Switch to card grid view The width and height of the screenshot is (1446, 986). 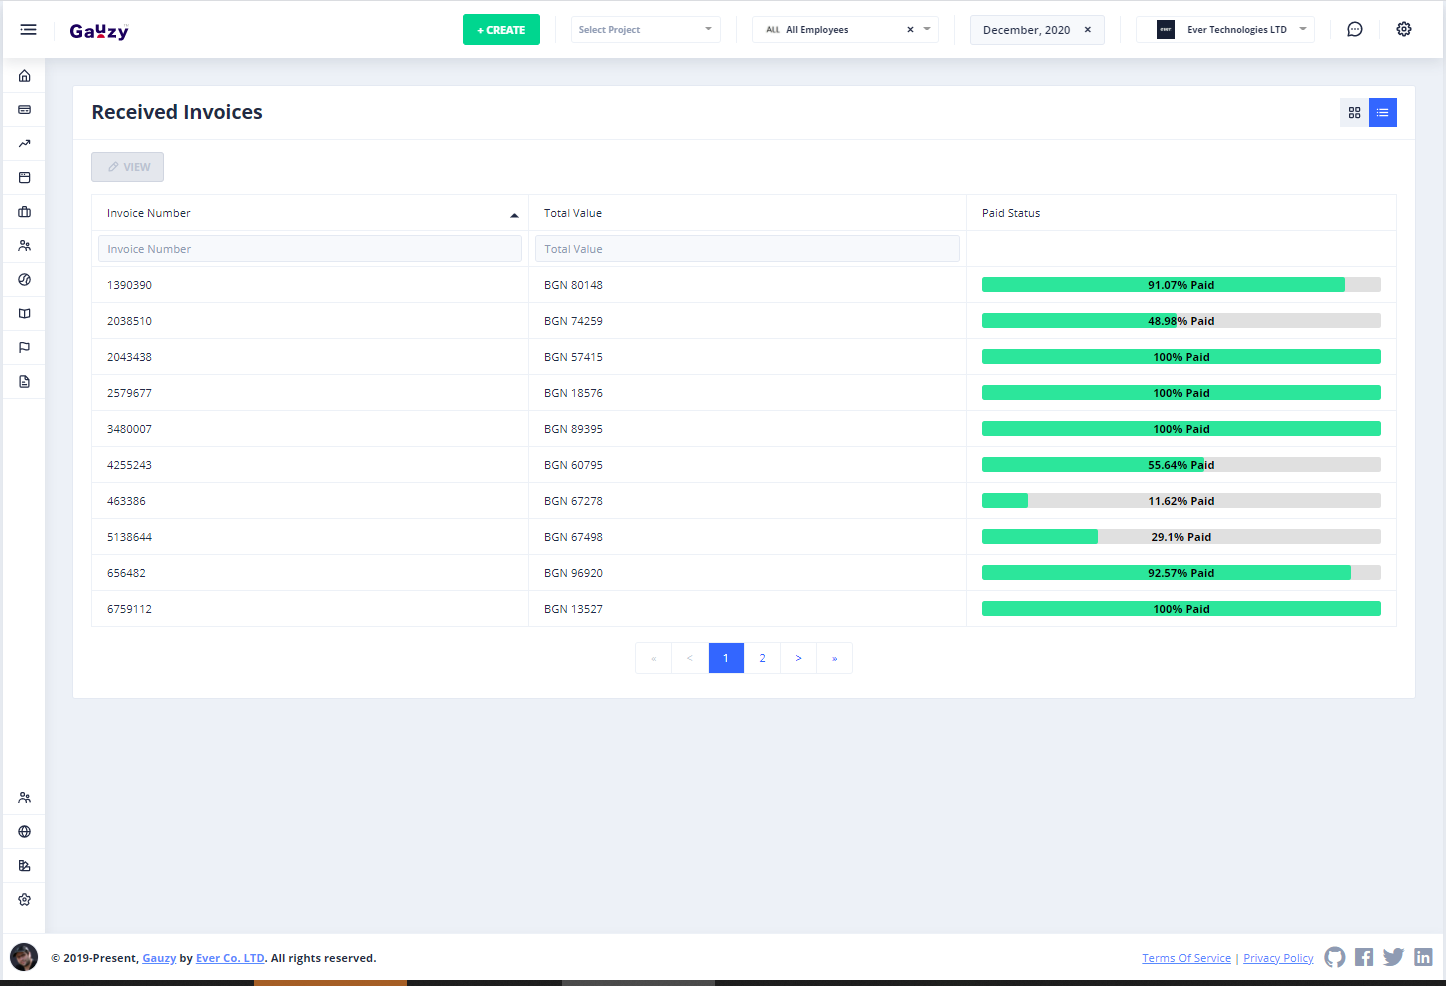1354,113
